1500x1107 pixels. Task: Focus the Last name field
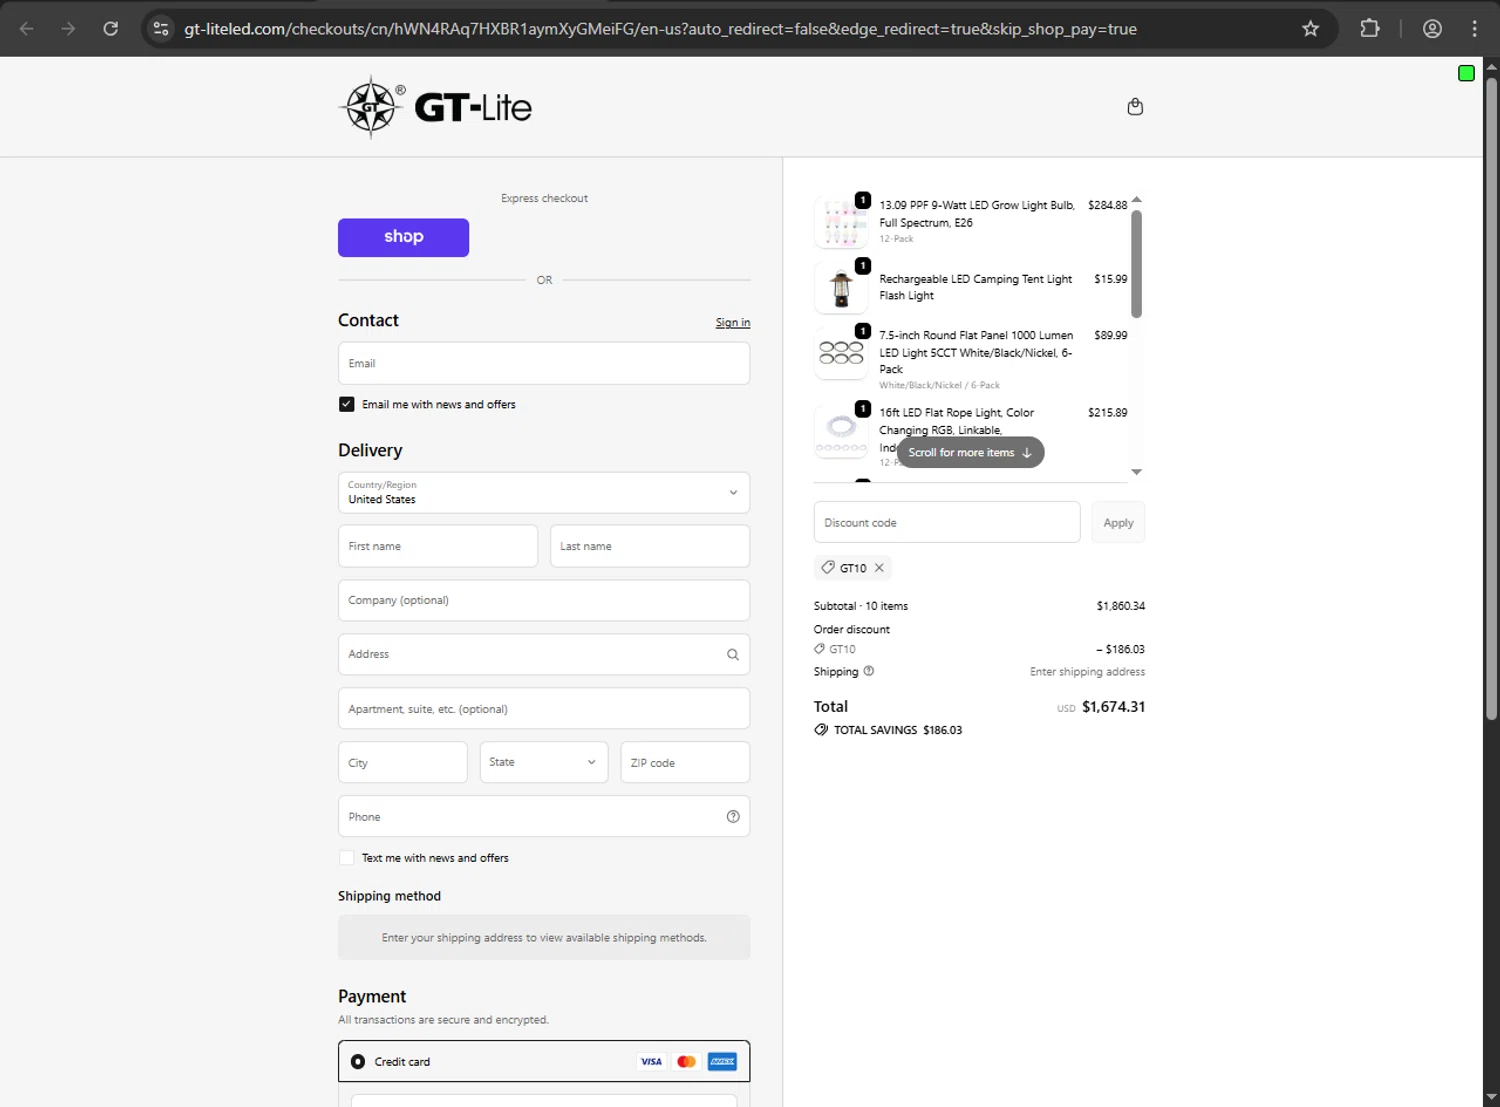650,547
